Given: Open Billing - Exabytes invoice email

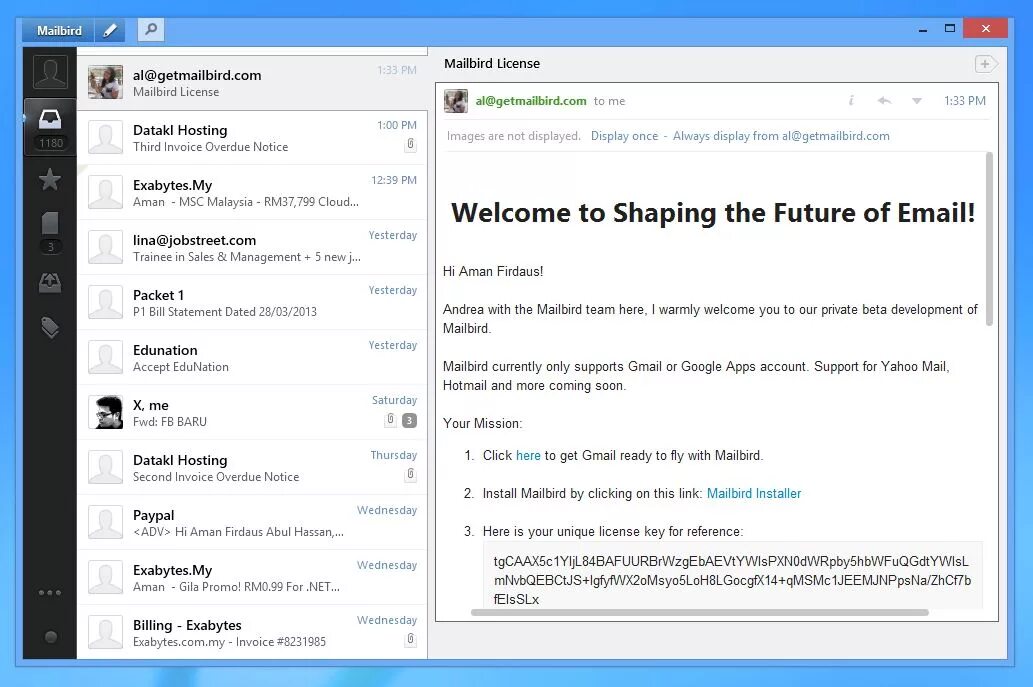Looking at the screenshot, I should coord(252,632).
